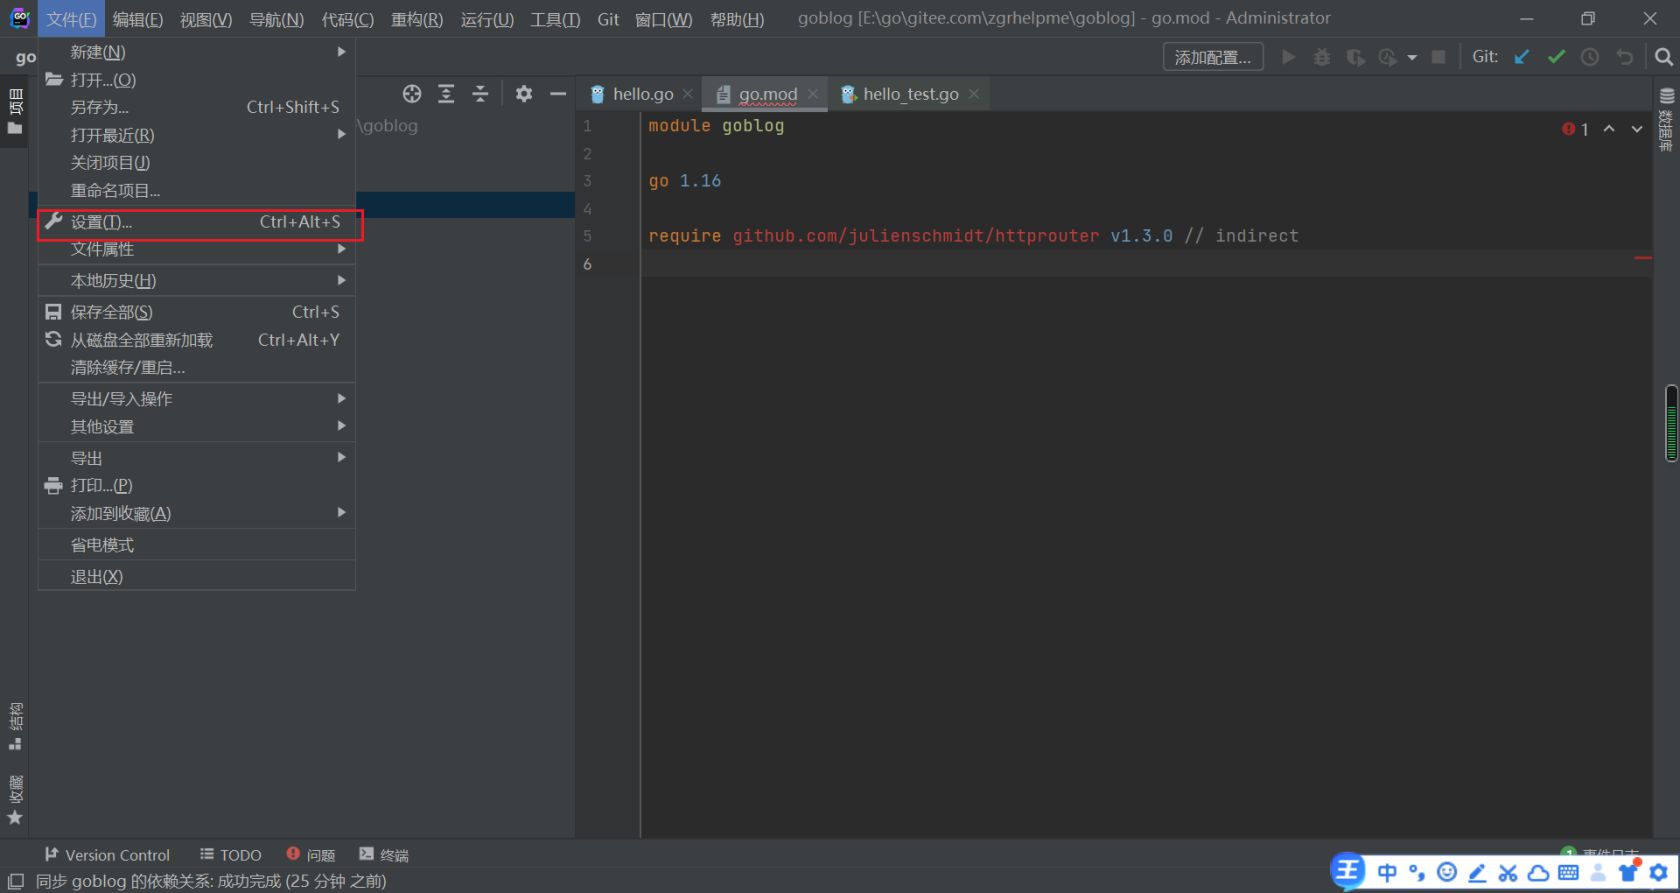Click the GoLand logo icon
Screen dimensions: 1680x893
(19, 18)
